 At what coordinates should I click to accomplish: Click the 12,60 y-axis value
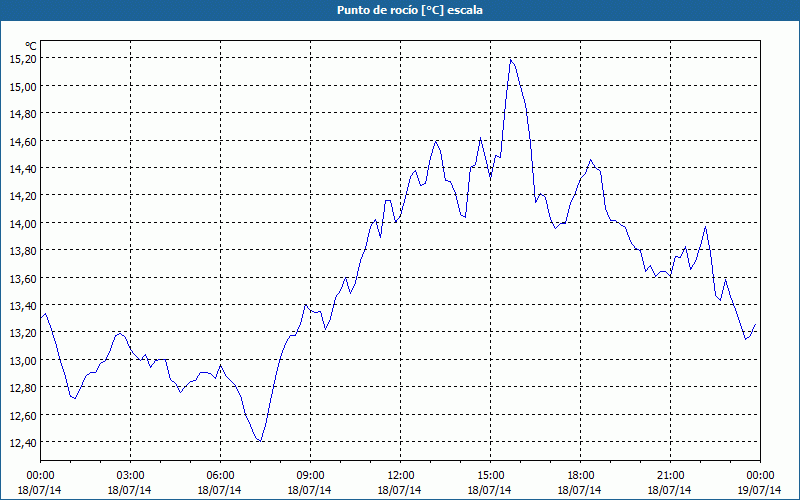pyautogui.click(x=23, y=416)
